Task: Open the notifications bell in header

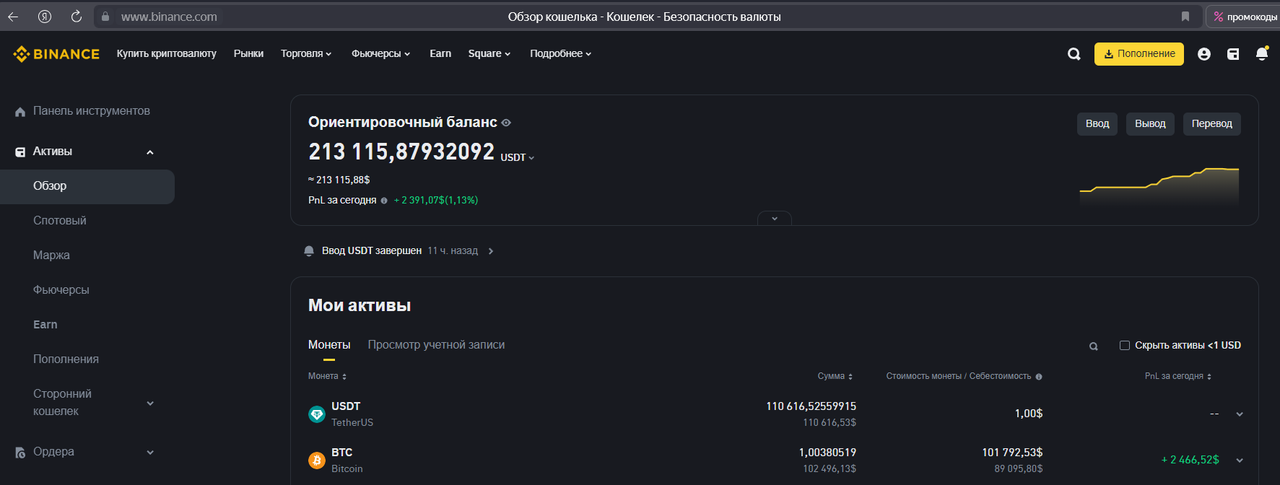Action: 1262,54
